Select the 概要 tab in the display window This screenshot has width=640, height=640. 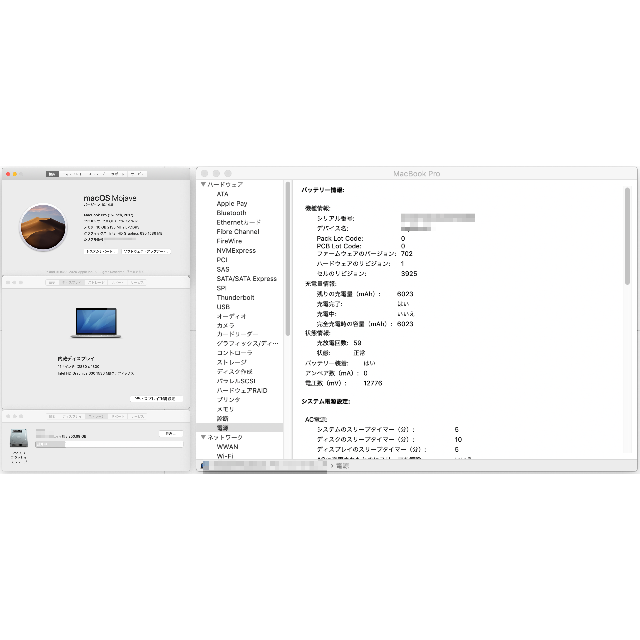[52, 282]
